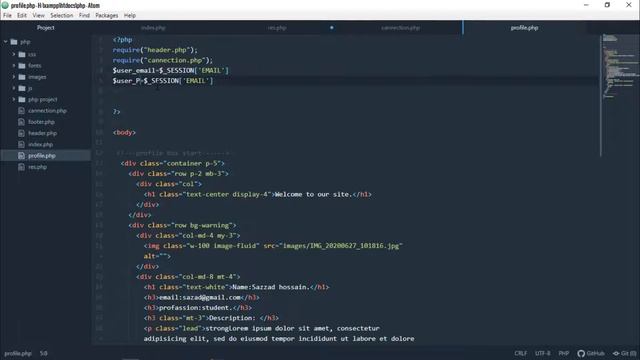
Task: Change PHP grammar in status bar
Action: tap(564, 353)
